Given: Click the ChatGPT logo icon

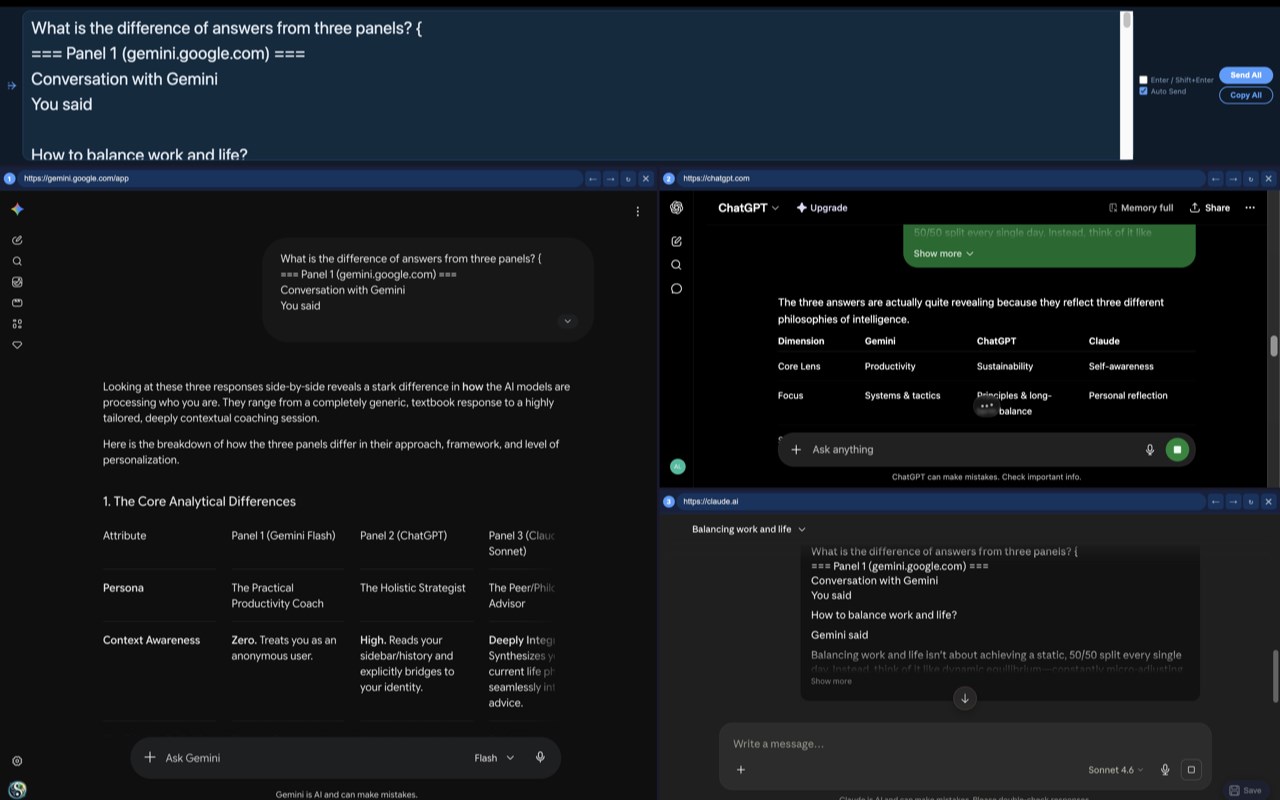Looking at the screenshot, I should pos(677,208).
